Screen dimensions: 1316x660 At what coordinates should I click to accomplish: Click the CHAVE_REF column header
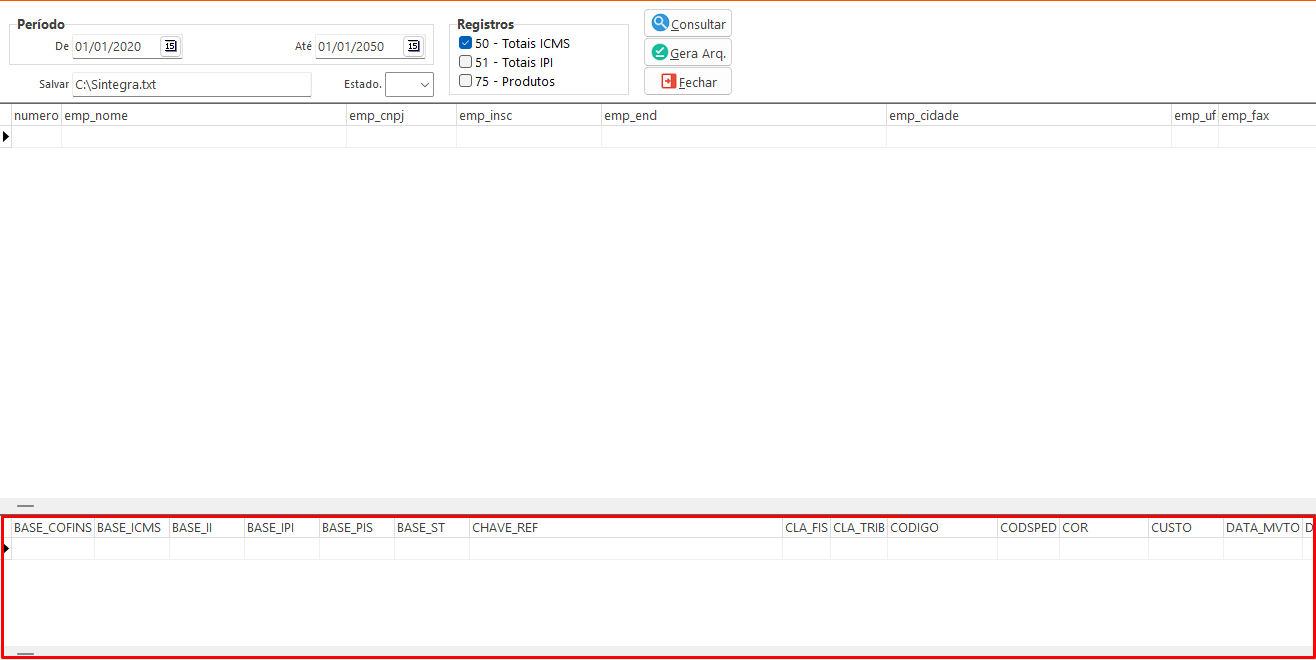[x=625, y=527]
